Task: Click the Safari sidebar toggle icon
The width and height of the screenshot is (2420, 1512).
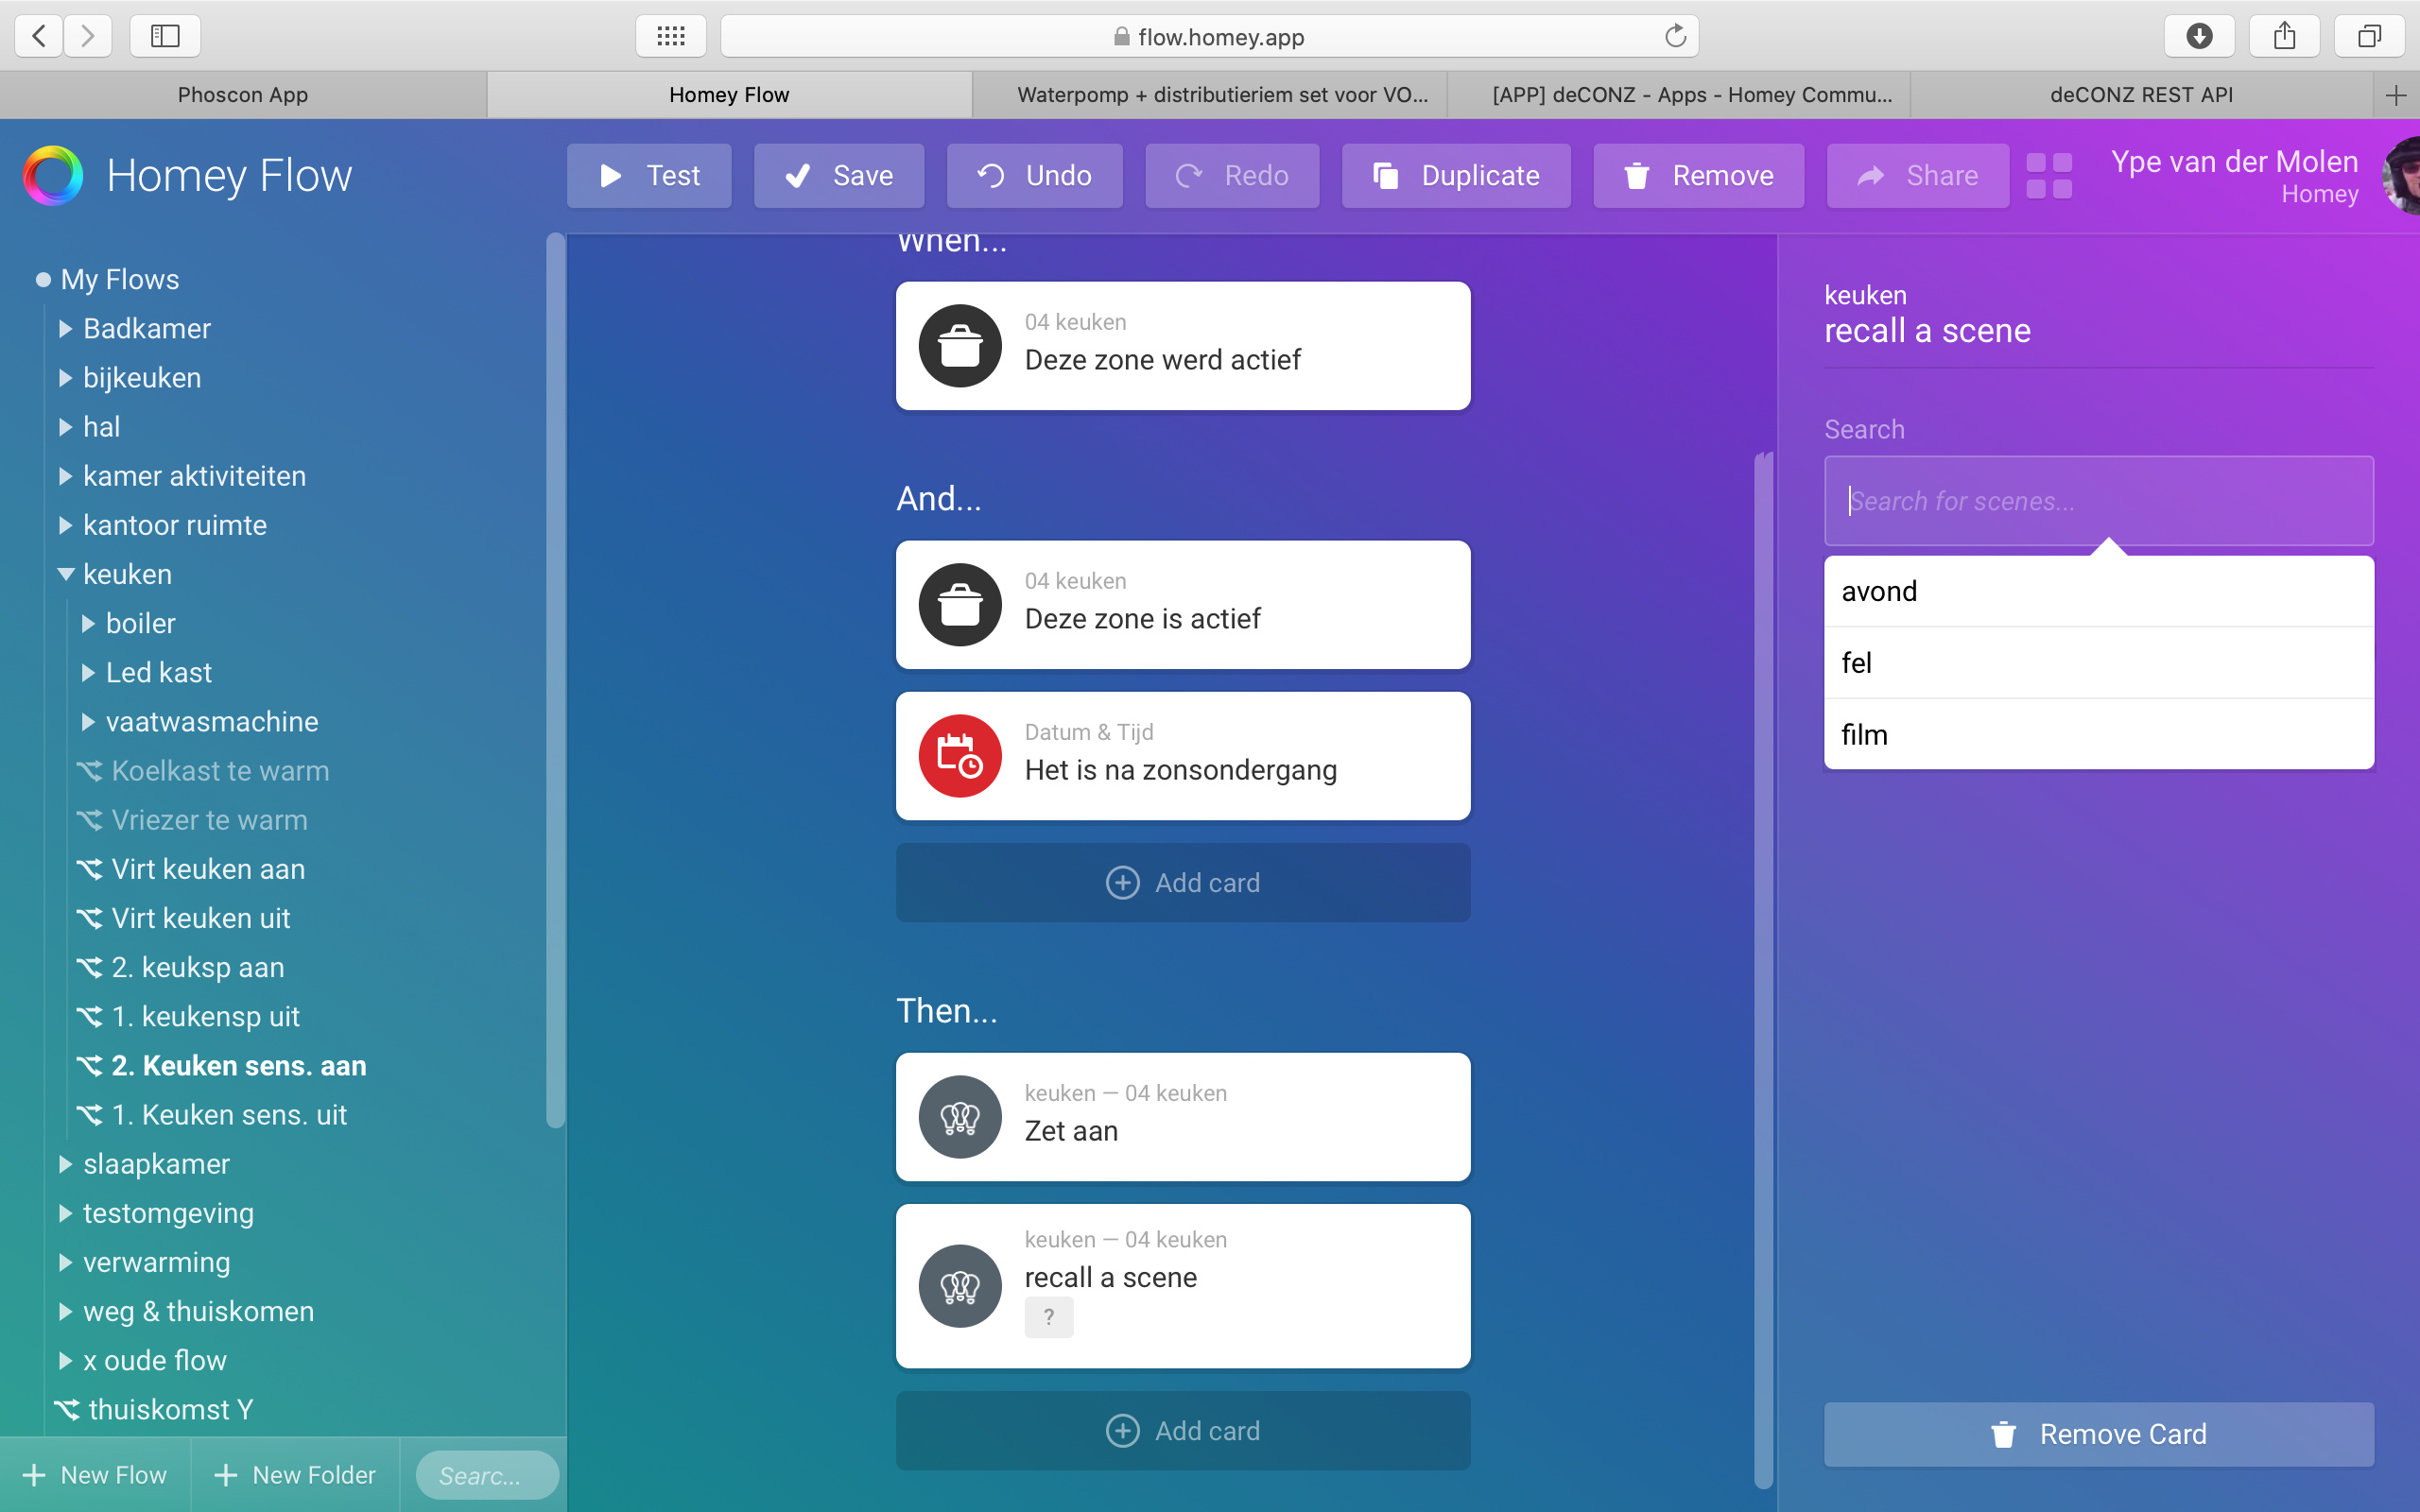Action: point(165,37)
